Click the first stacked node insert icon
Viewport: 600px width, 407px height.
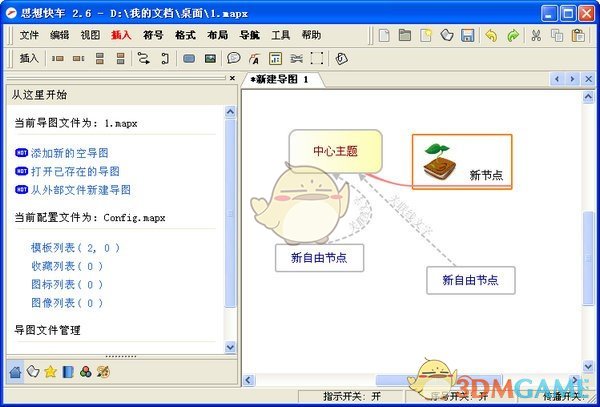pyautogui.click(x=100, y=59)
